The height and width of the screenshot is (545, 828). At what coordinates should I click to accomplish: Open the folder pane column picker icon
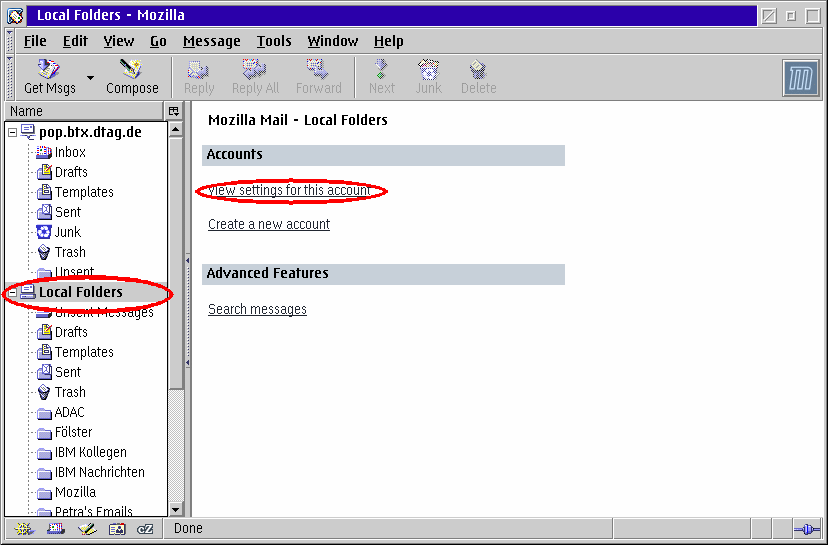click(174, 111)
